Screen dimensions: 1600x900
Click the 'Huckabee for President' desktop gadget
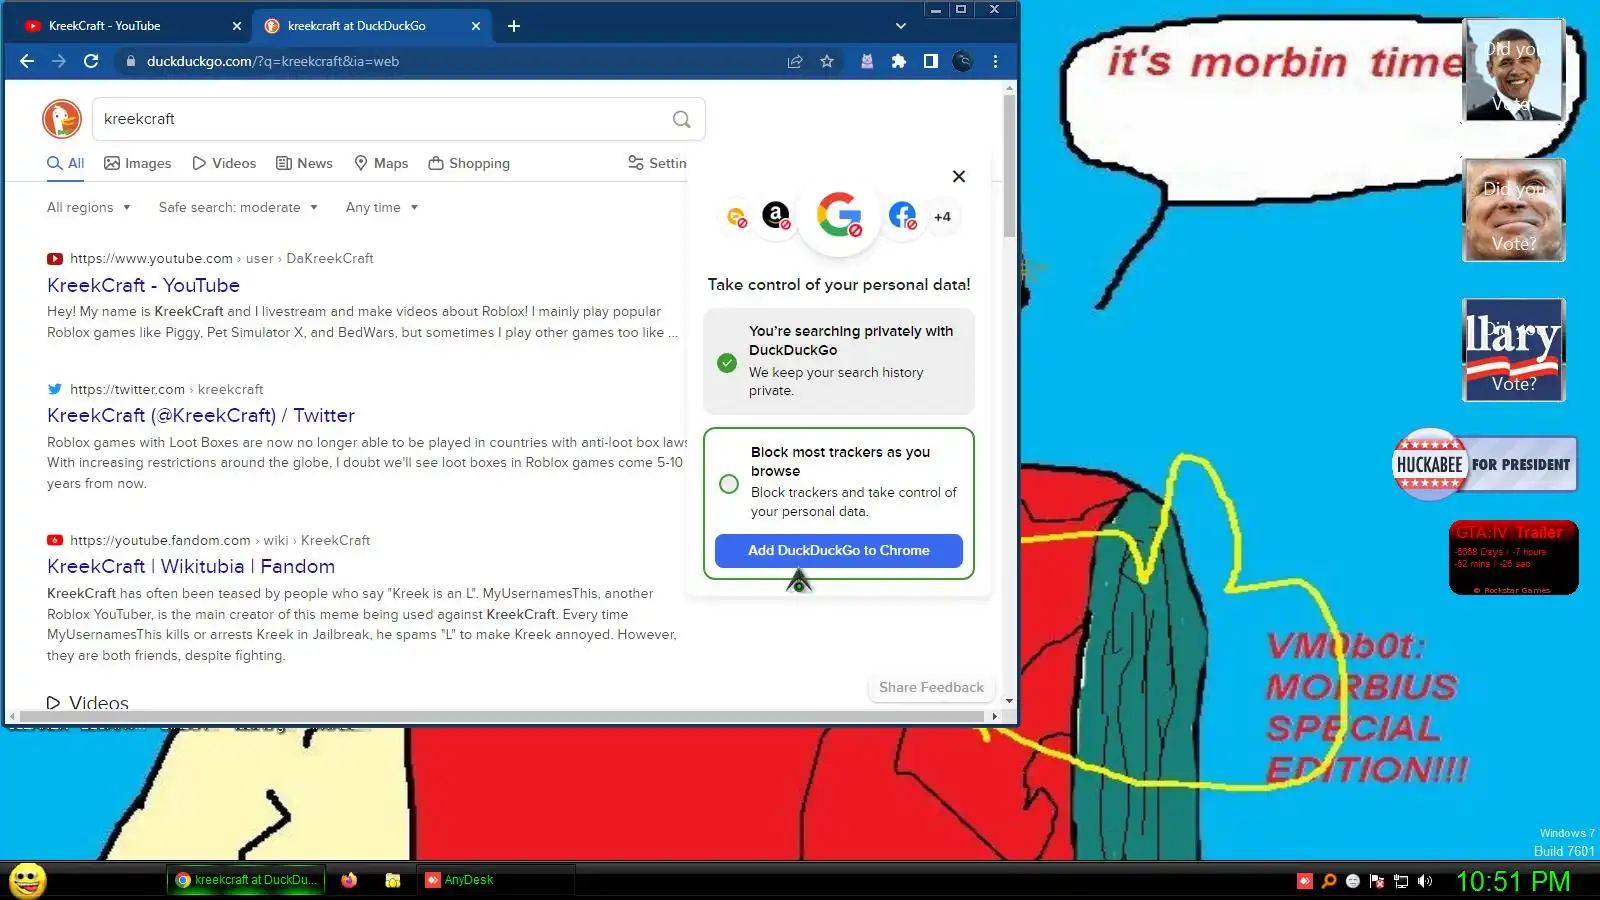[1485, 464]
